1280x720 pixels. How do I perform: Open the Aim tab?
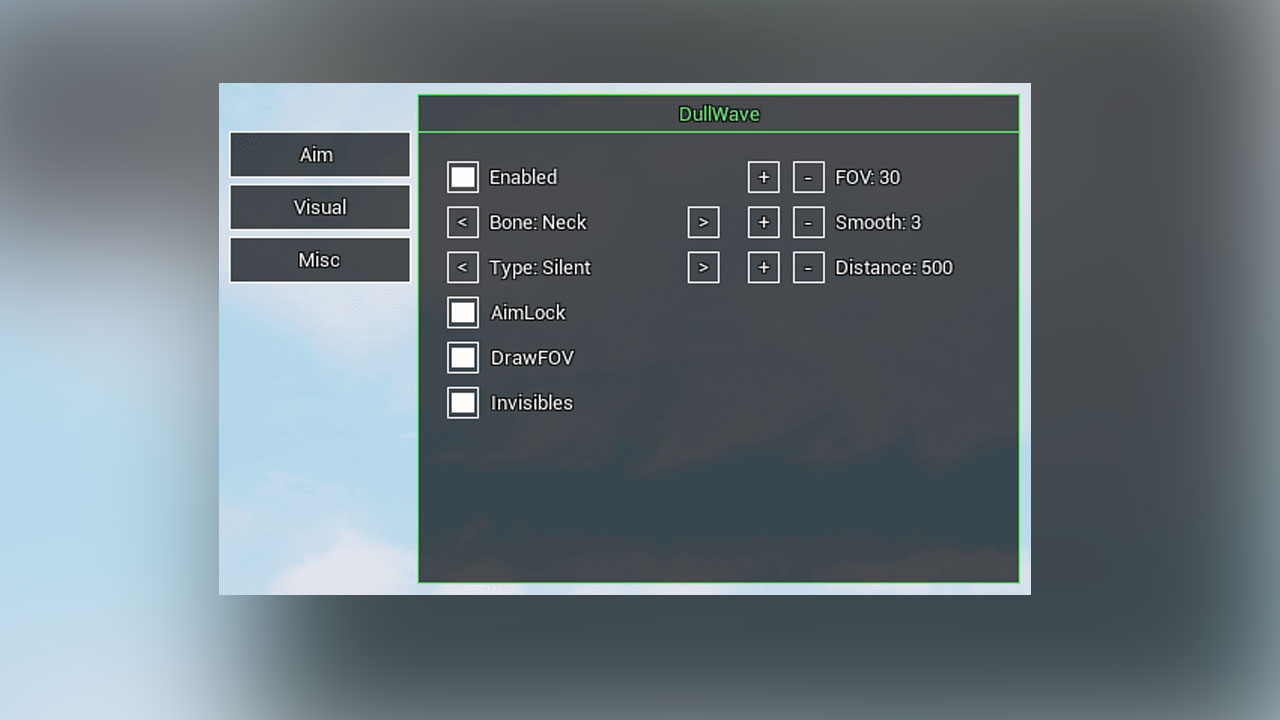(319, 155)
